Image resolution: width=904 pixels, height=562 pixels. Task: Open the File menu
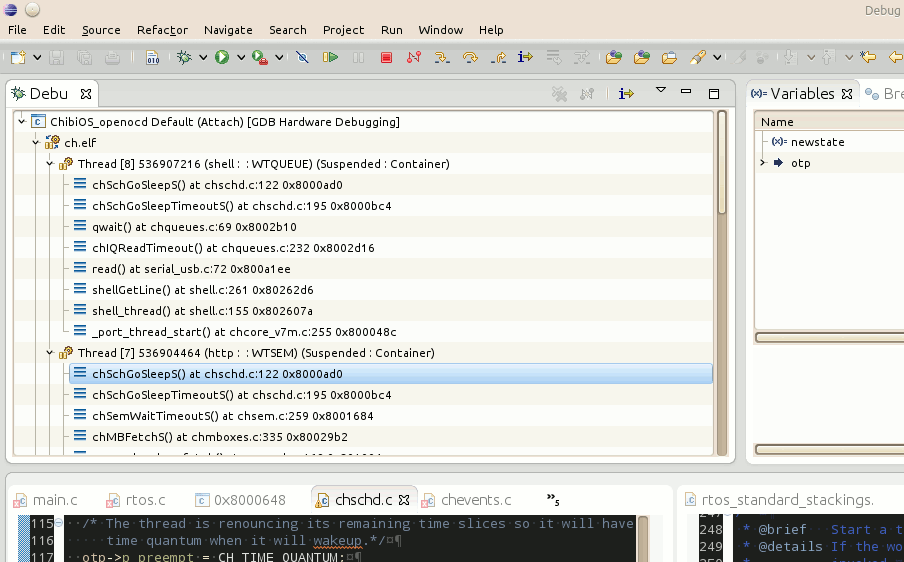pos(17,30)
